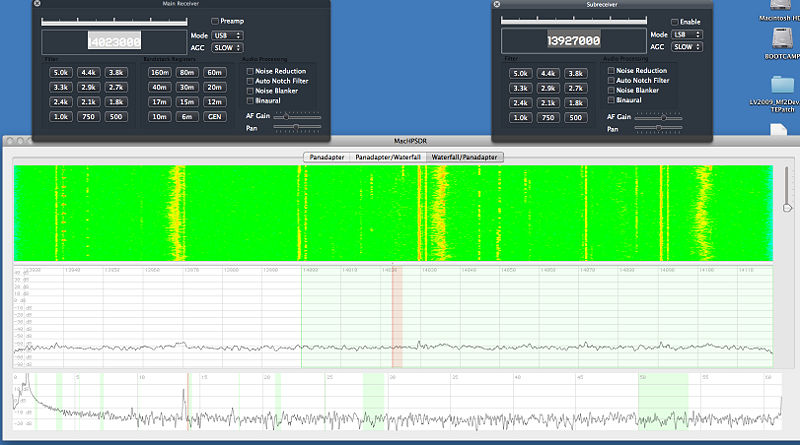This screenshot has height=445, width=800.
Task: Select the 160m bandstack button
Action: coord(159,72)
